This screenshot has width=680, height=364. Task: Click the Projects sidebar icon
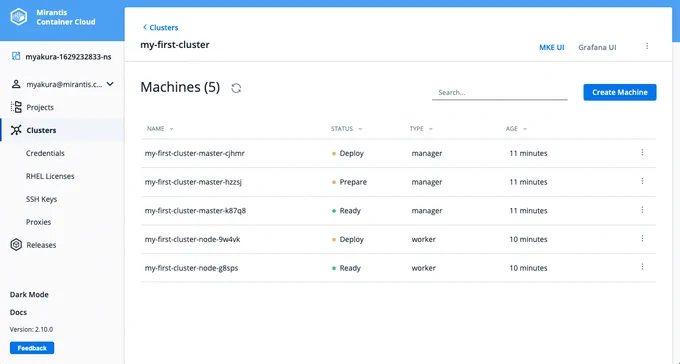(16, 107)
